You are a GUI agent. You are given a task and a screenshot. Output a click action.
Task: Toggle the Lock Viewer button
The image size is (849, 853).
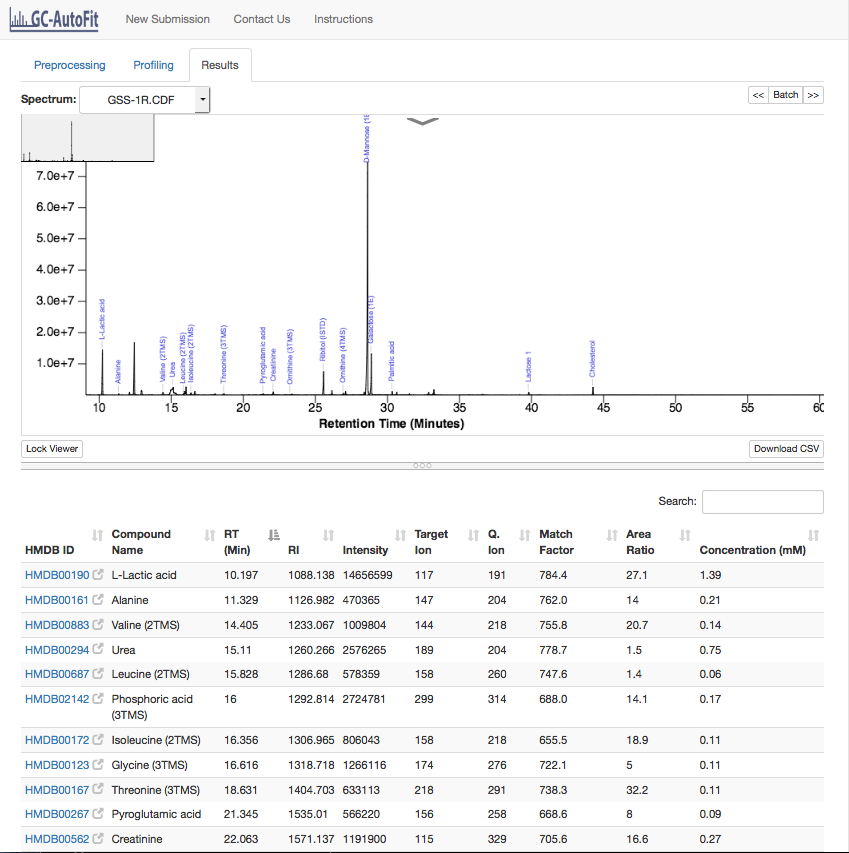(52, 449)
